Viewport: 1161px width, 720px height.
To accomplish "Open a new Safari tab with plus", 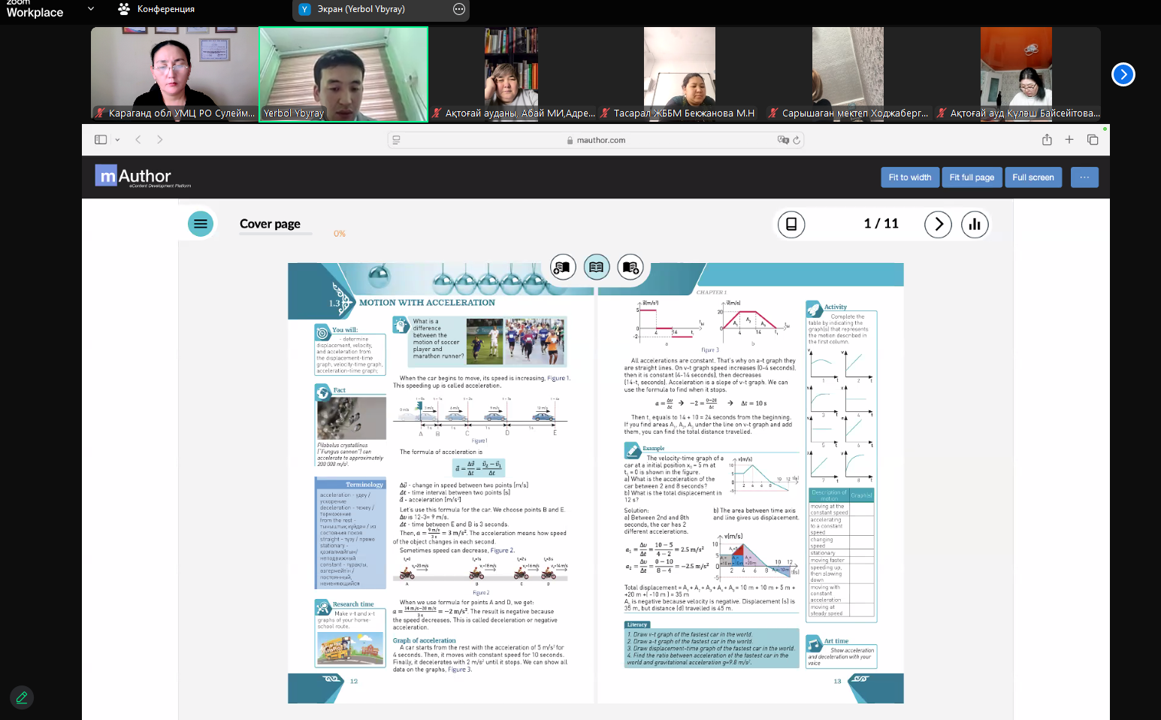I will 1069,140.
